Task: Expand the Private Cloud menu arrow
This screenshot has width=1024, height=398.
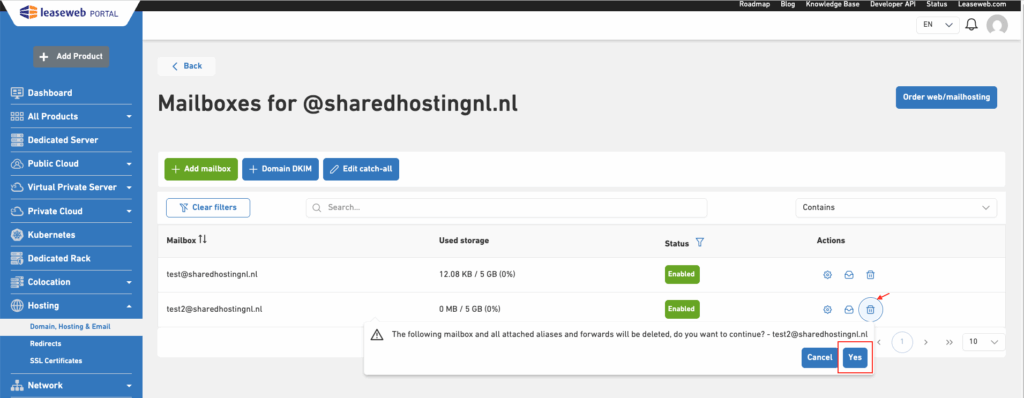Action: (129, 212)
